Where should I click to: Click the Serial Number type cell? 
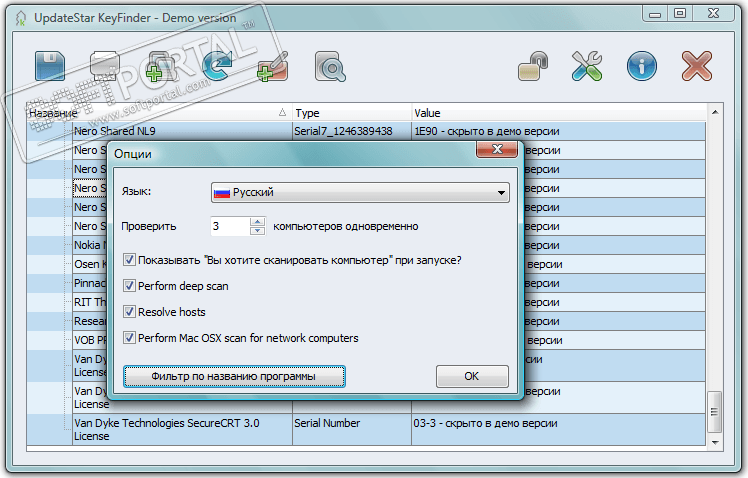click(x=352, y=429)
